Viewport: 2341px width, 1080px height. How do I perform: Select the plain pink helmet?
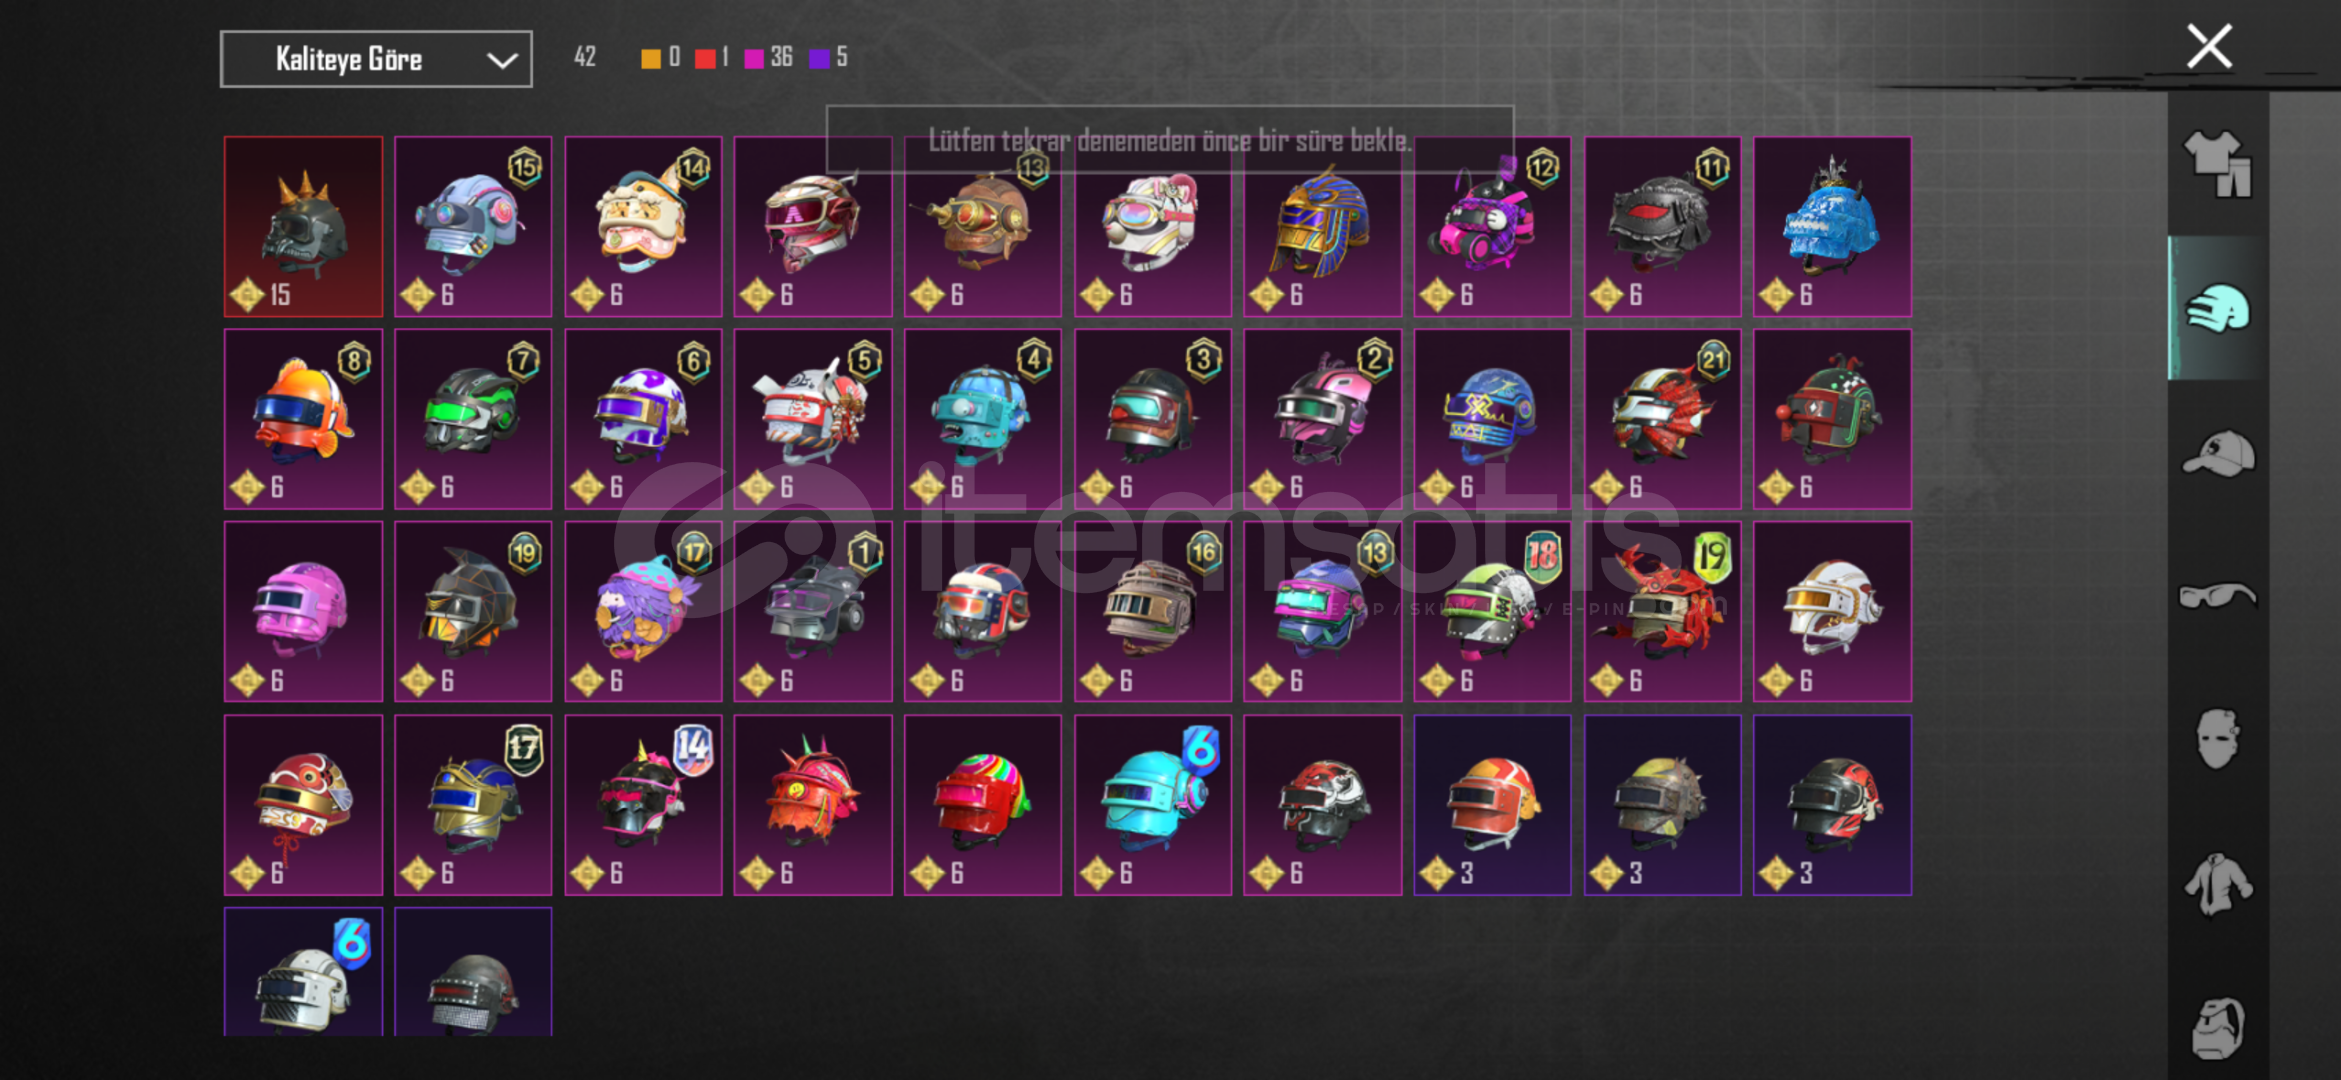[x=303, y=611]
